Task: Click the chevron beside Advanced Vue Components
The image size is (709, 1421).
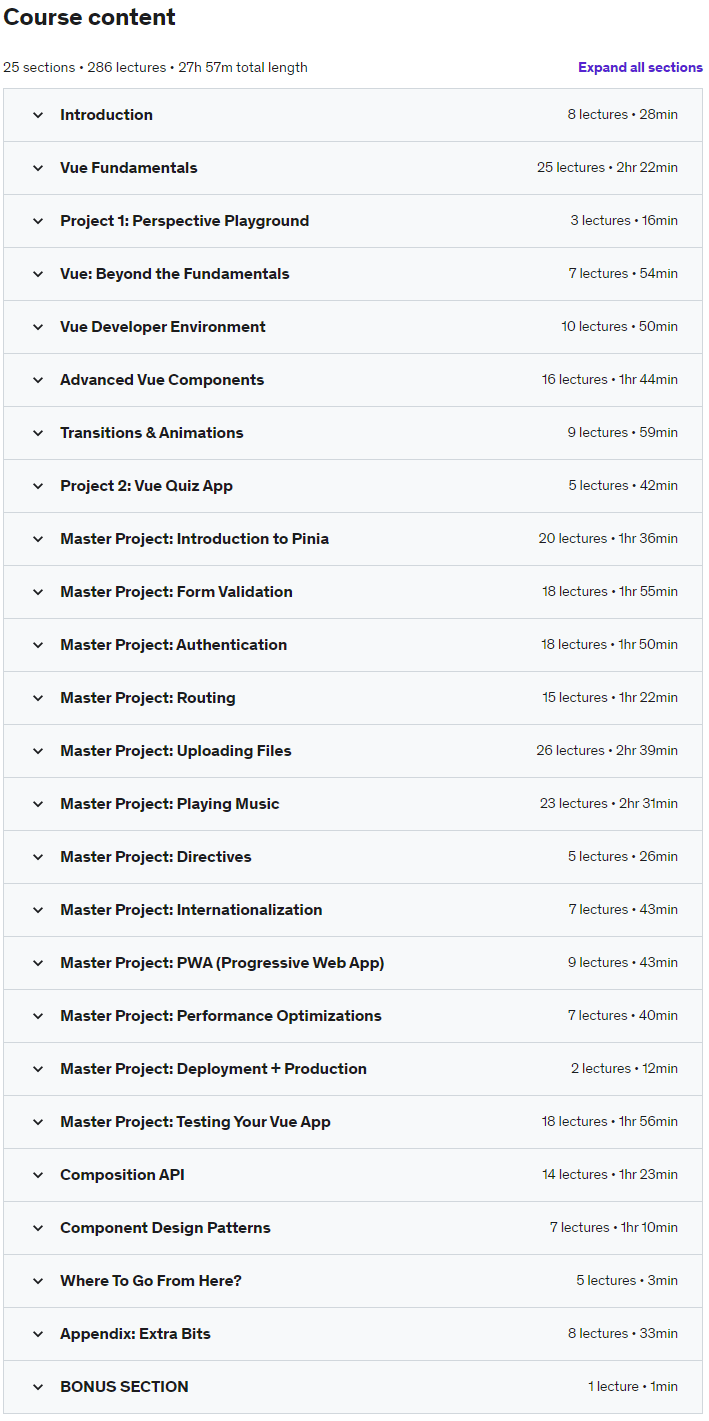Action: [38, 380]
